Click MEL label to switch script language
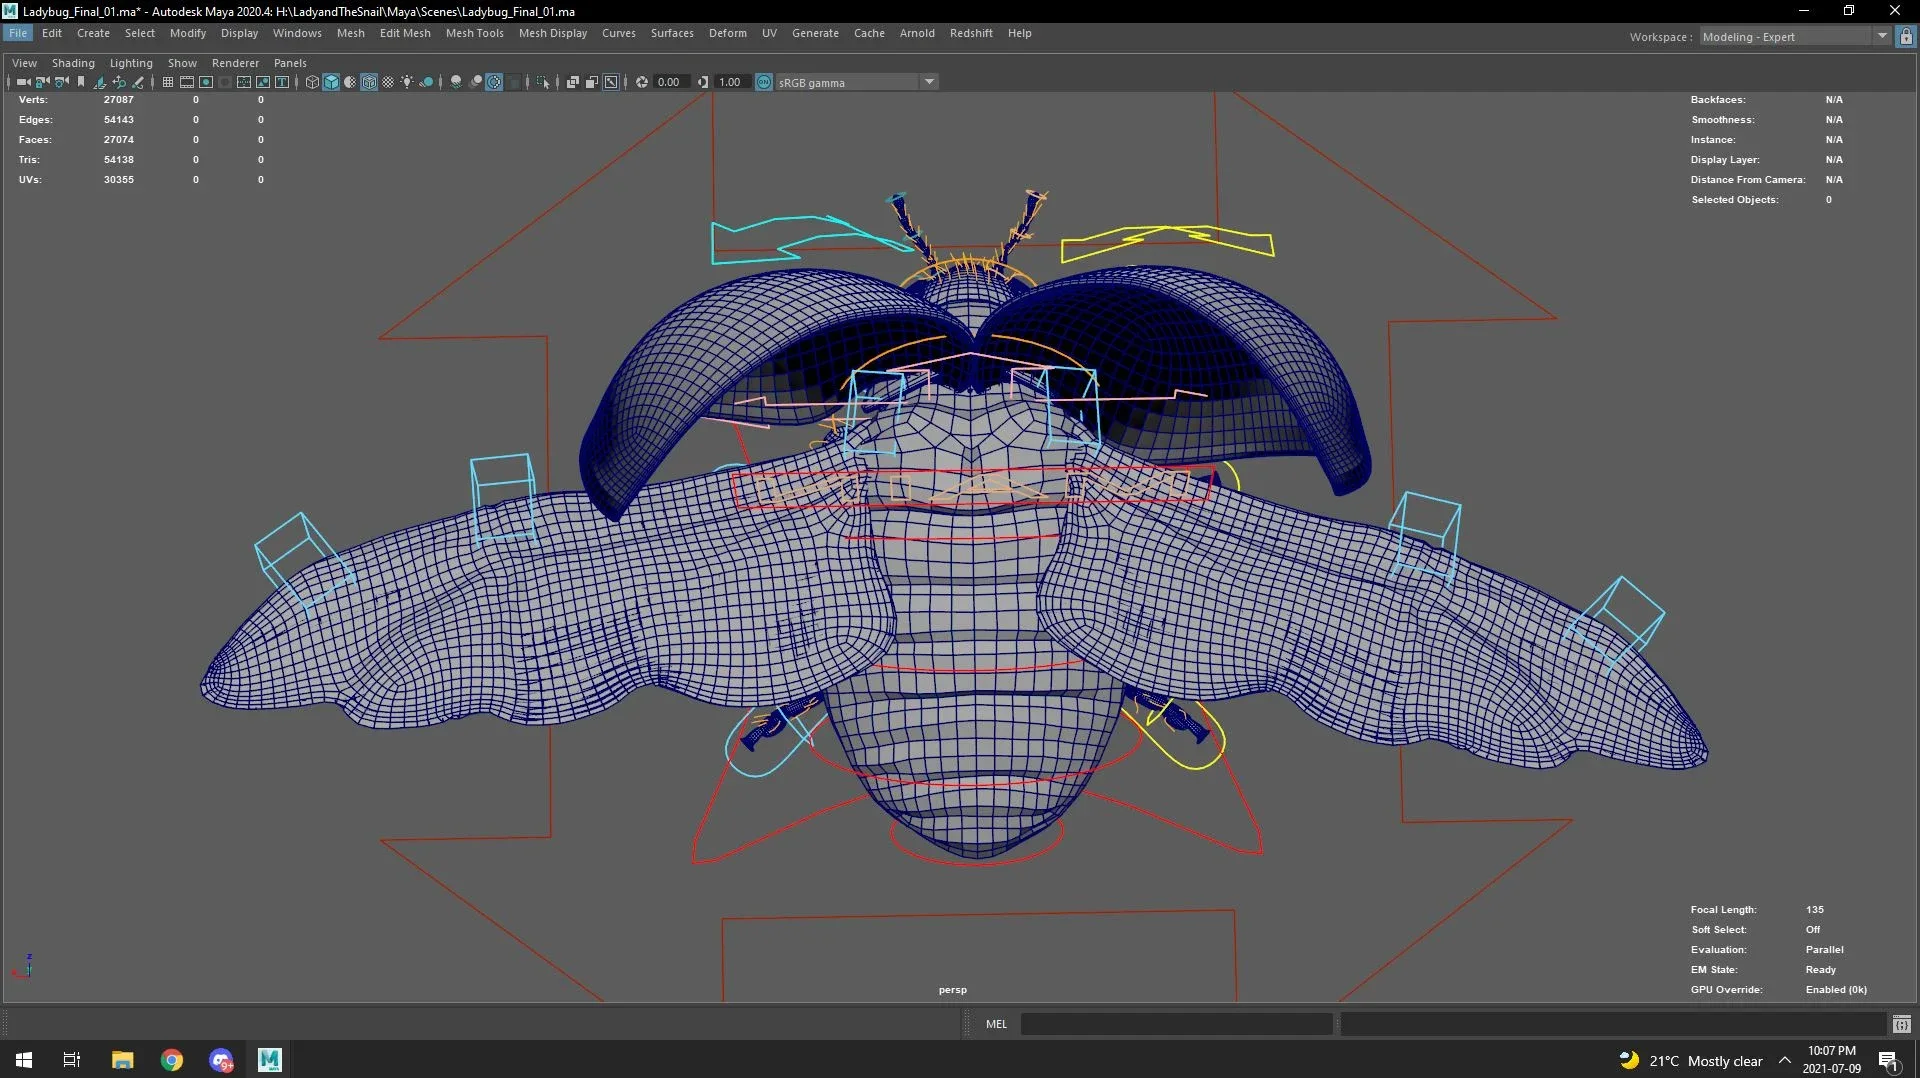The height and width of the screenshot is (1078, 1920). (x=996, y=1024)
